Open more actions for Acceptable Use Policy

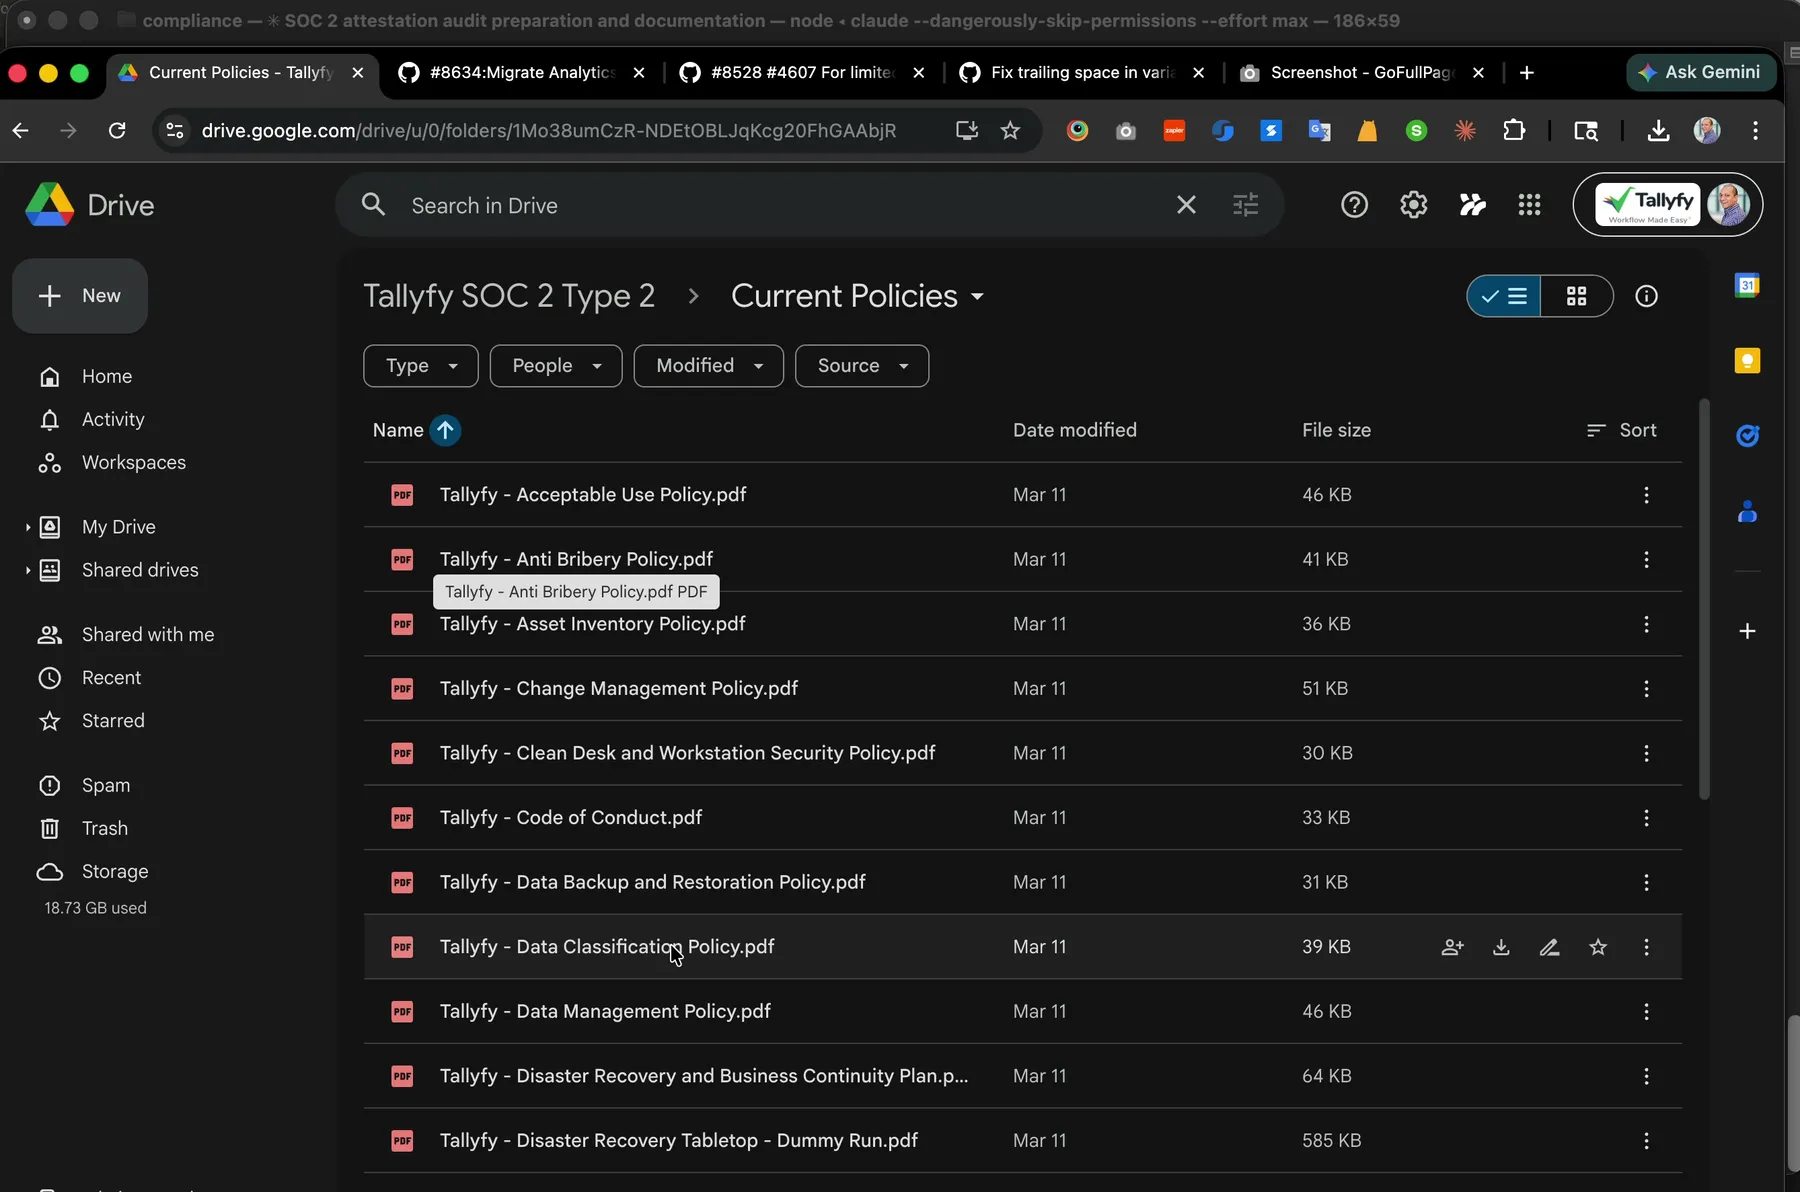pyautogui.click(x=1646, y=495)
